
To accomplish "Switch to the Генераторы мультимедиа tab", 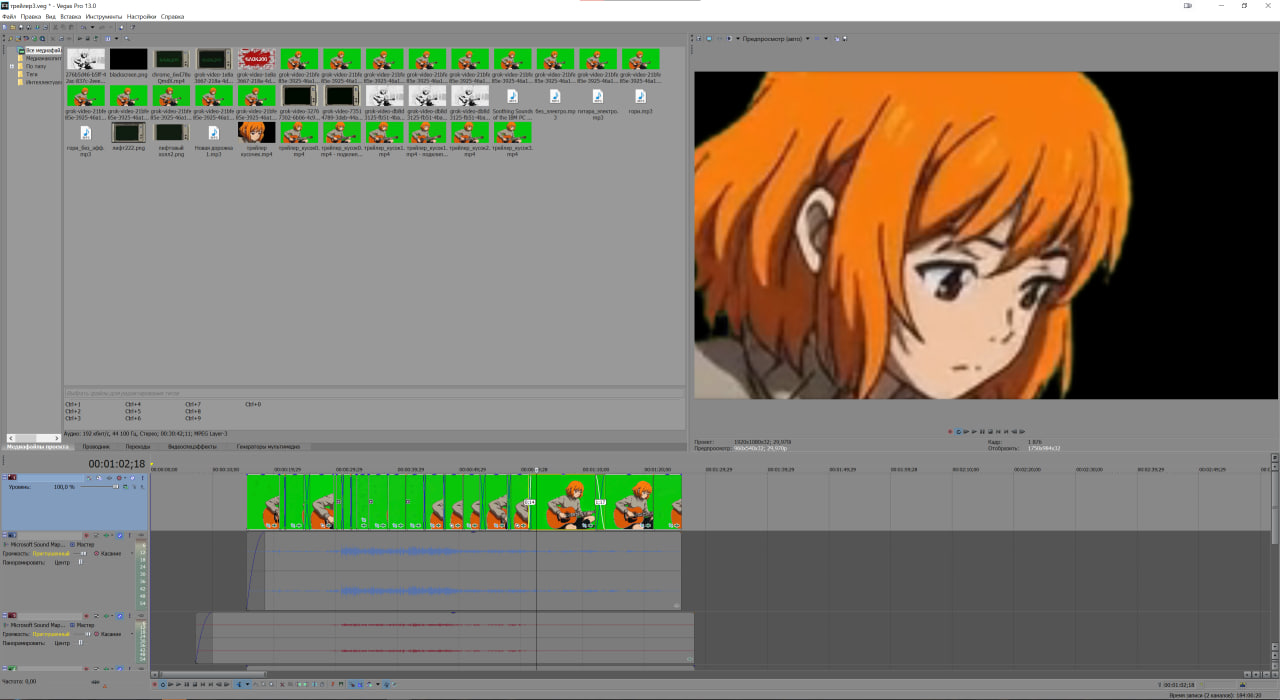I will (268, 447).
